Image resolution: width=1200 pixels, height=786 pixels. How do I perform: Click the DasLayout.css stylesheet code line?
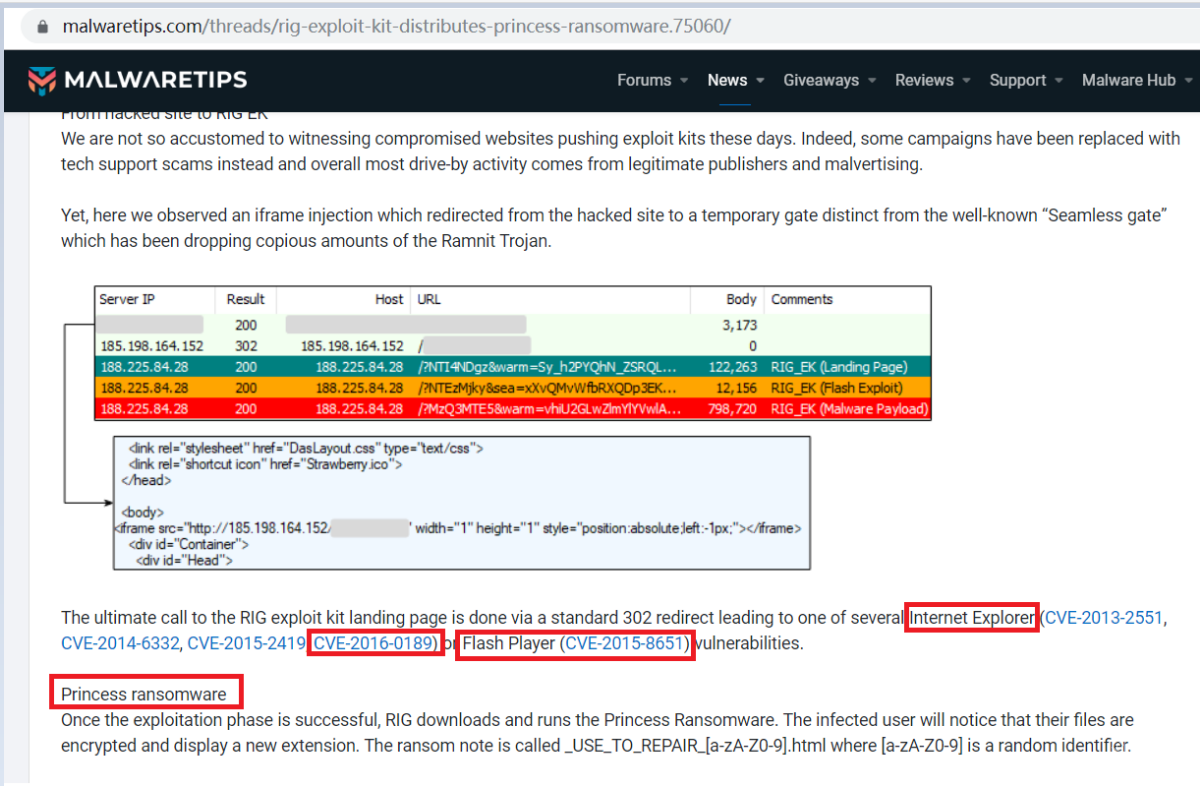pos(307,448)
